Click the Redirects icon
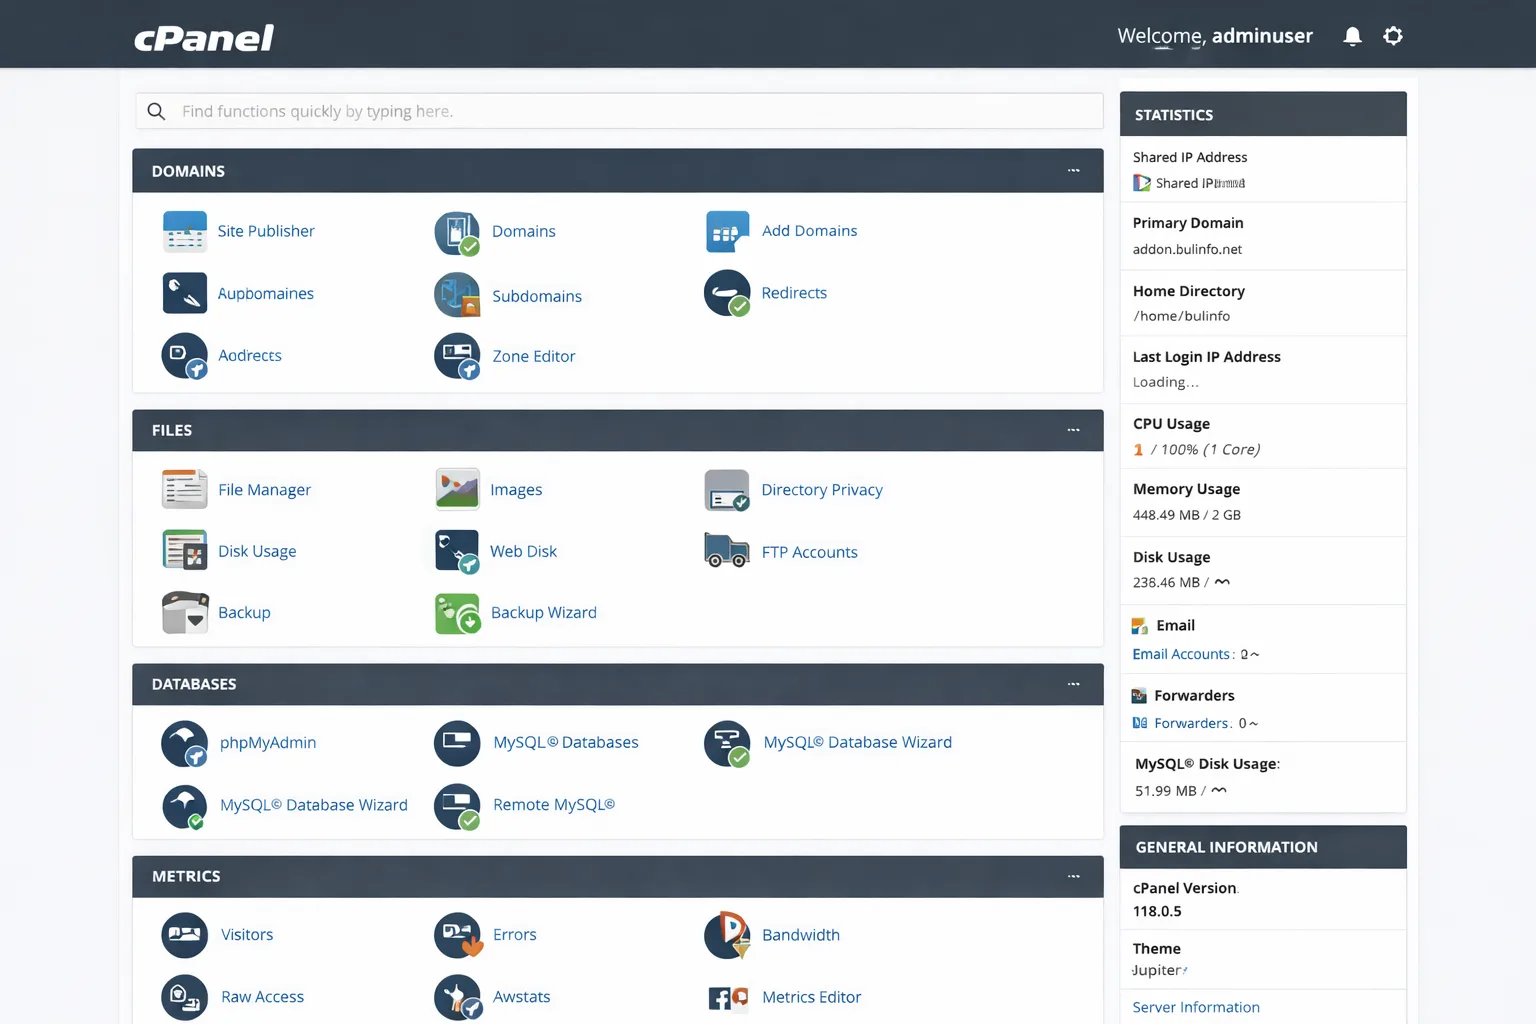1536x1024 pixels. pyautogui.click(x=727, y=293)
